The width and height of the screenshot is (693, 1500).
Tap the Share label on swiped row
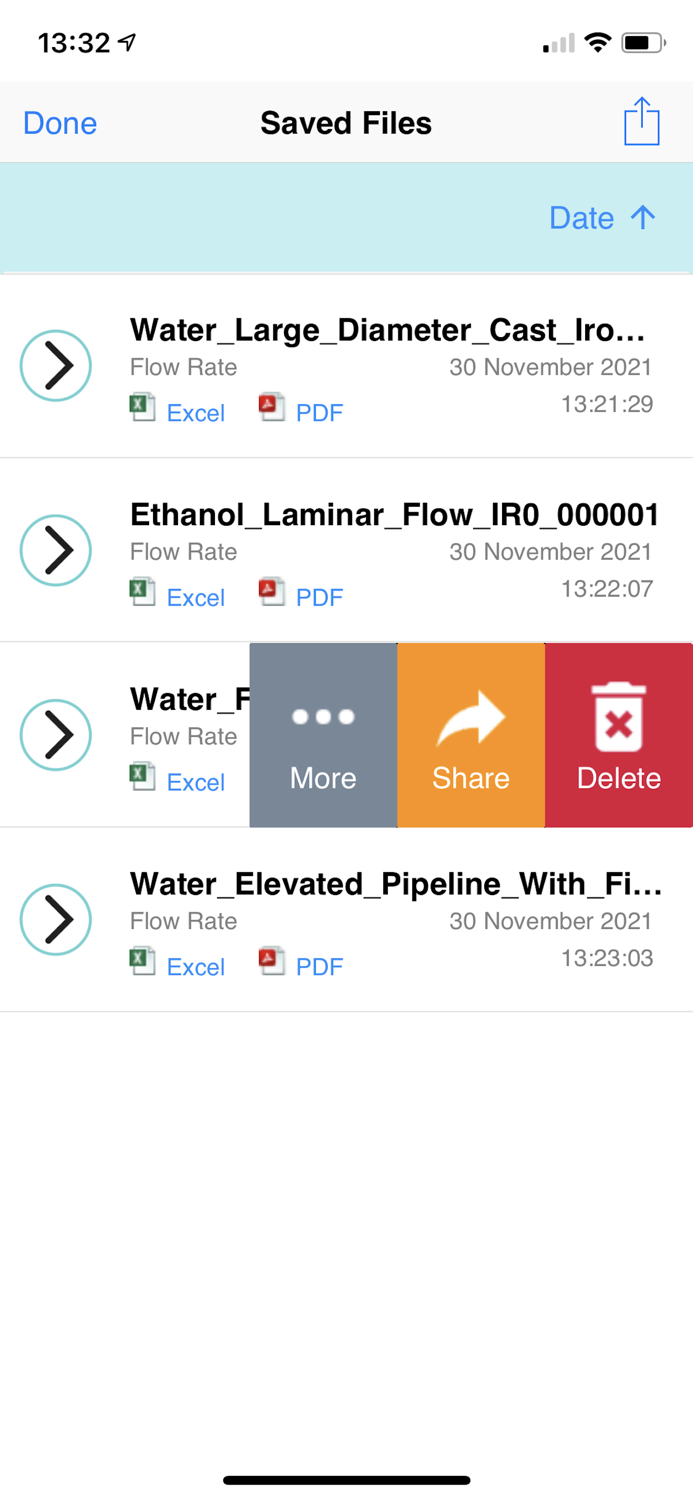click(x=470, y=778)
